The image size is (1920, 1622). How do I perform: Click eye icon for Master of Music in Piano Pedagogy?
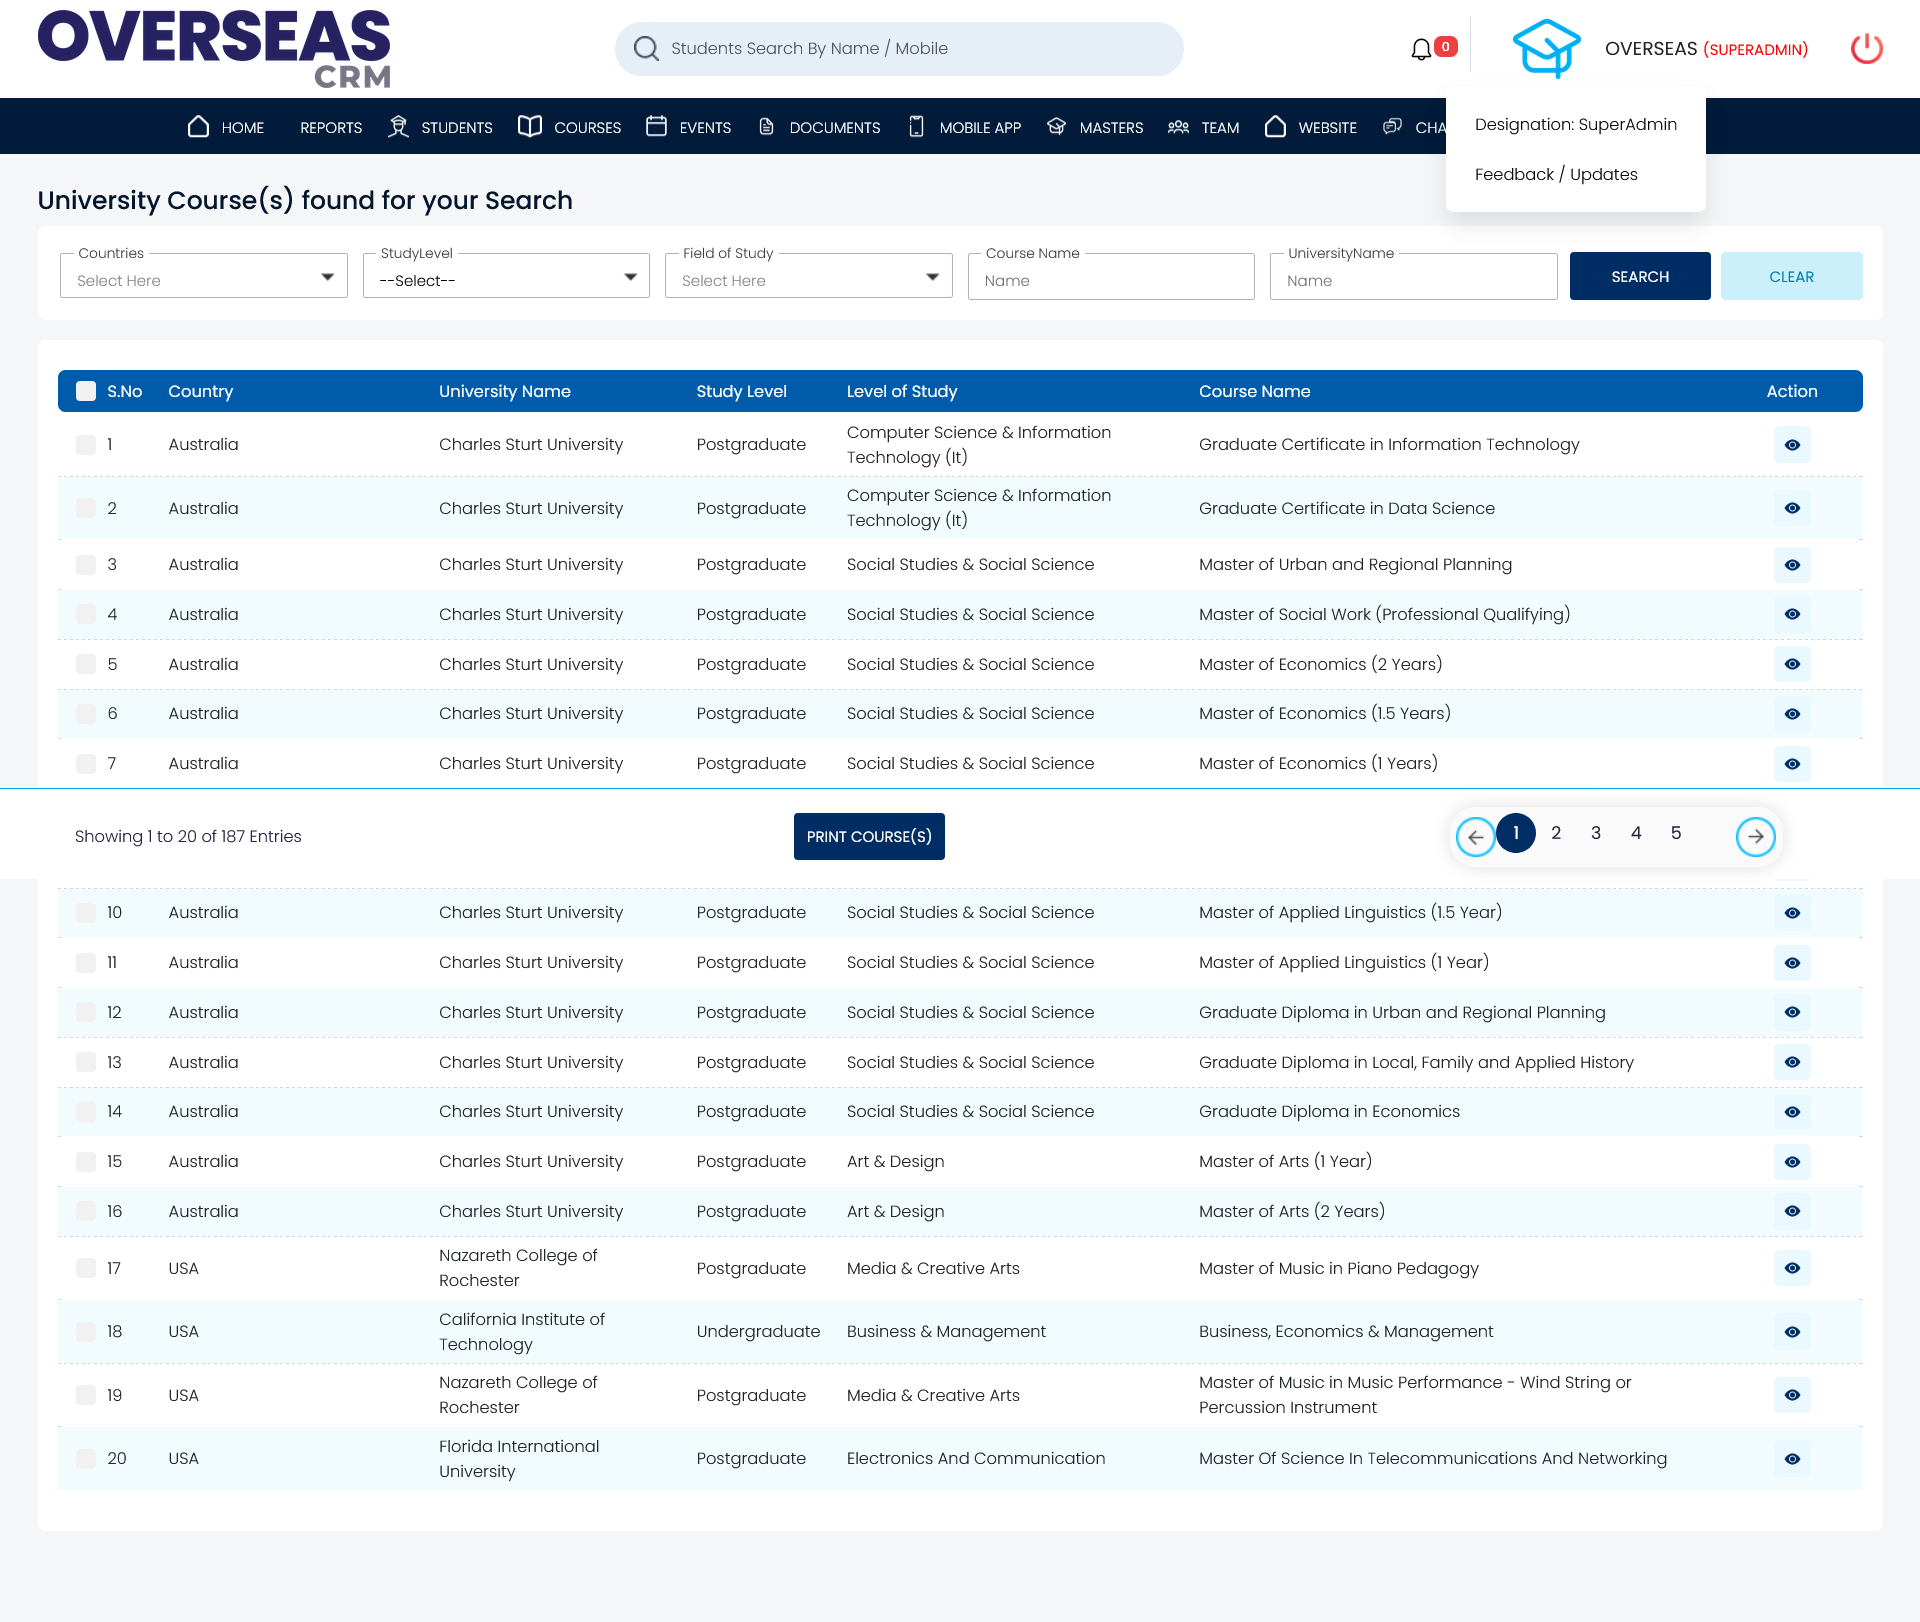(1791, 1268)
